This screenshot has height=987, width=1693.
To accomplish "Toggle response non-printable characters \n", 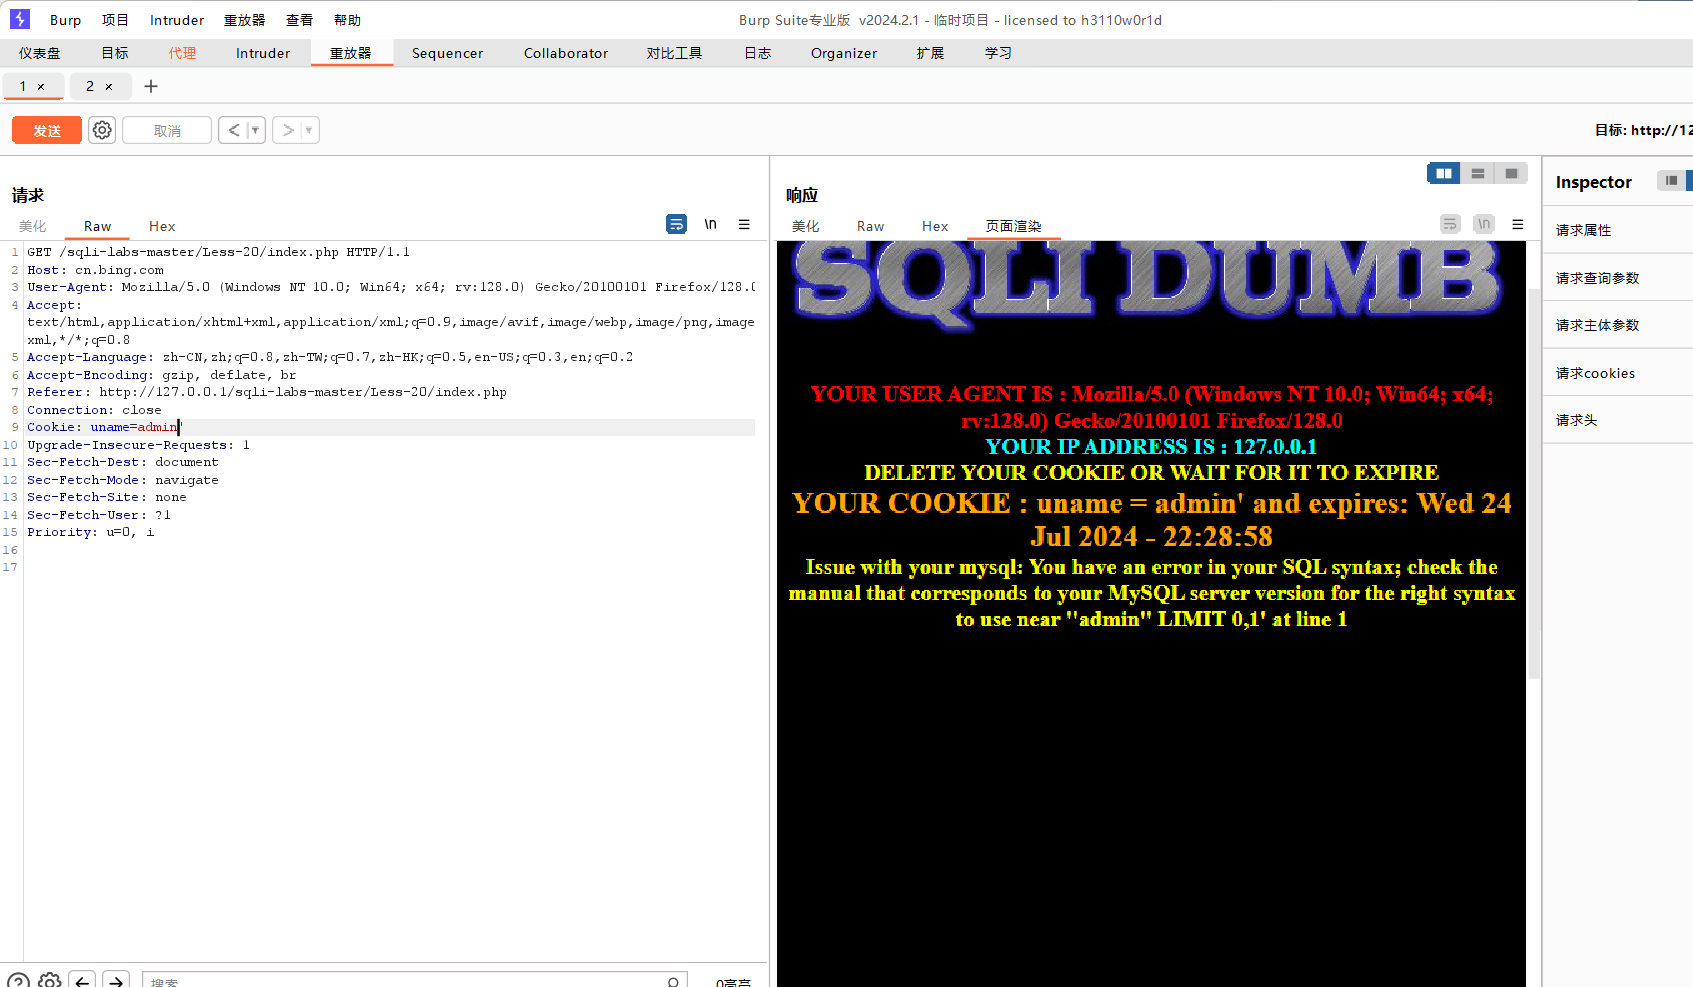I will tap(1484, 224).
